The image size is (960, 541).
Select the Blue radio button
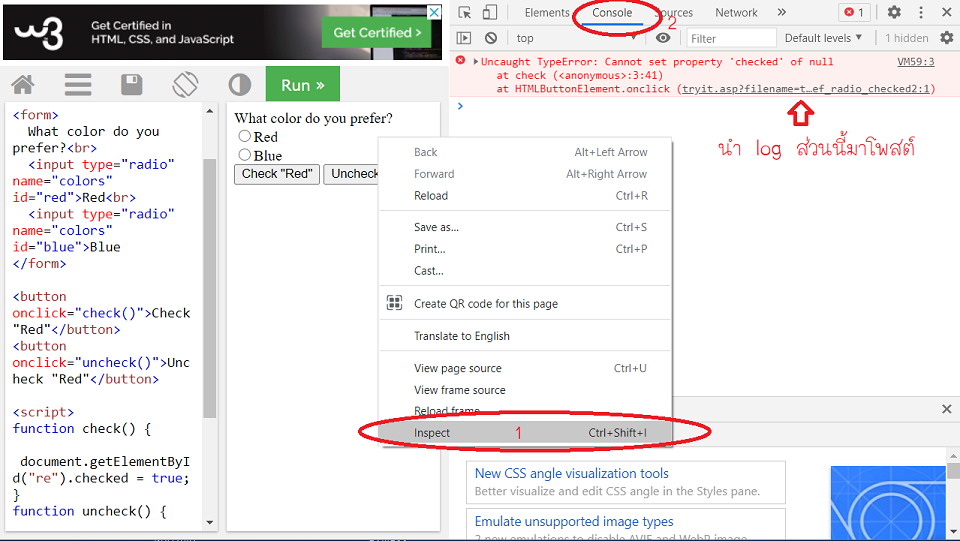[244, 155]
